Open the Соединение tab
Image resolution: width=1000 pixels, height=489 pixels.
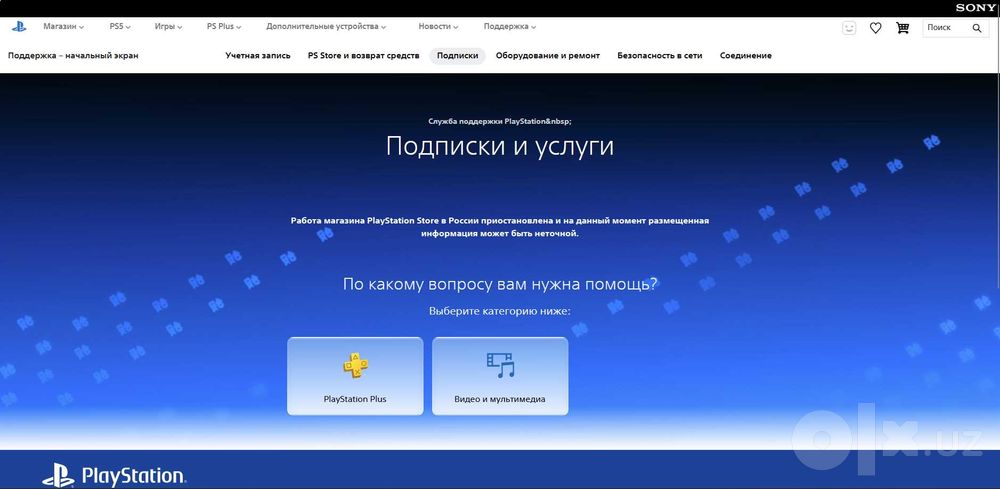point(746,55)
